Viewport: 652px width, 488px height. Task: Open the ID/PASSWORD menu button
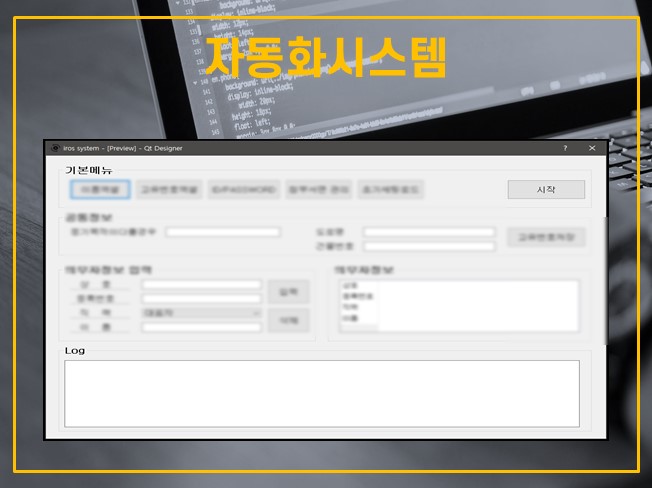pos(243,189)
